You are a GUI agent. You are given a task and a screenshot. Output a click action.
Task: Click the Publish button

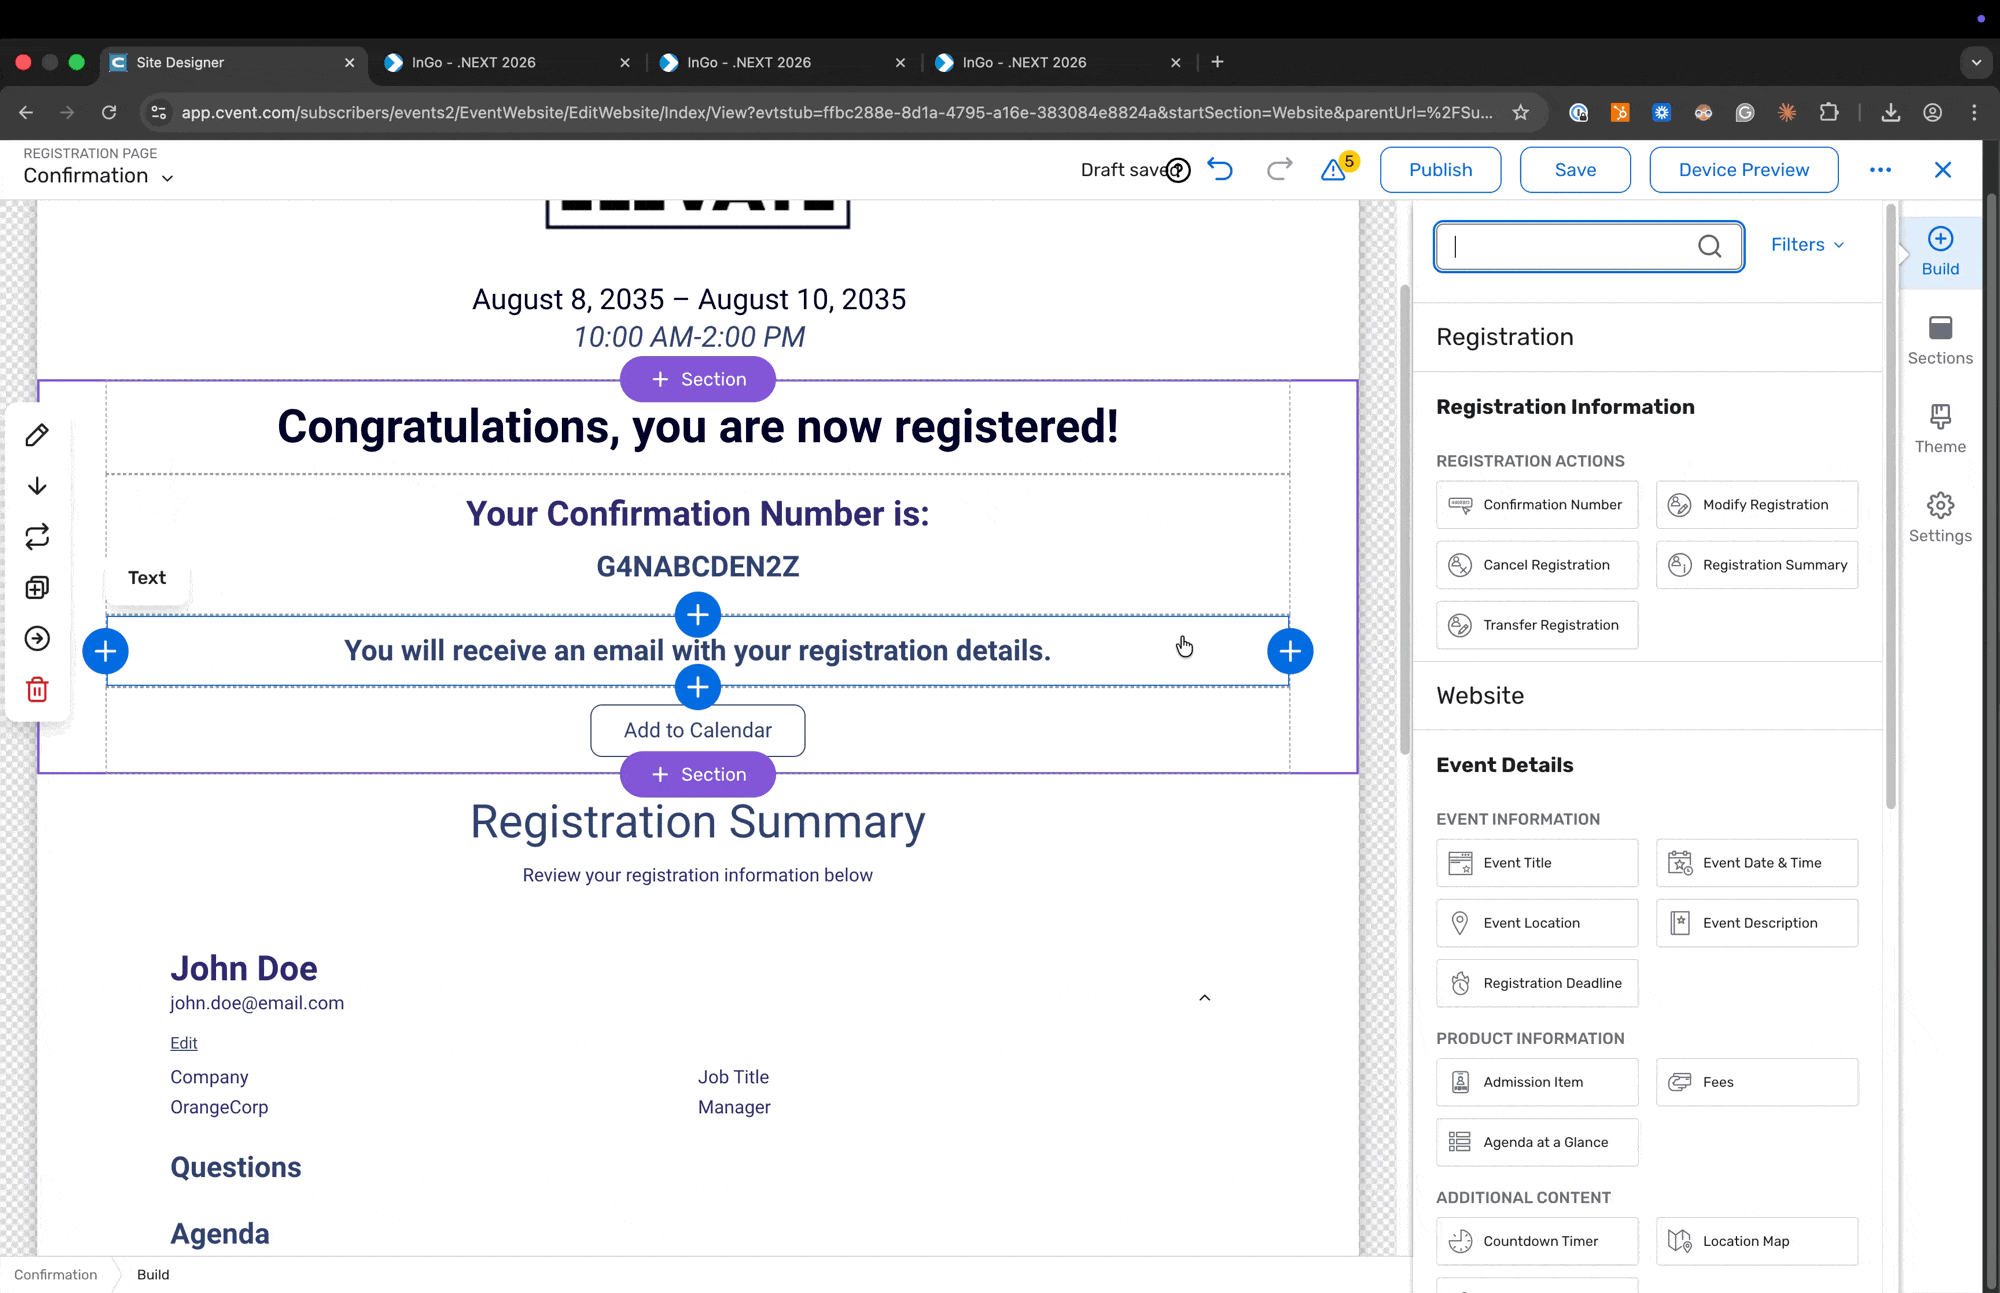pyautogui.click(x=1440, y=170)
